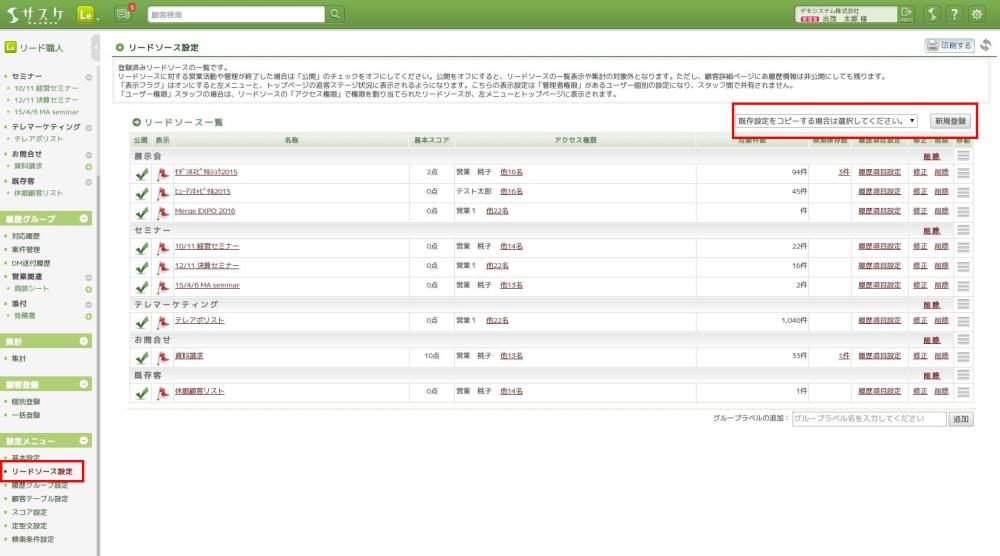Toggle public checkmark for 休眠顧客リスト
The height and width of the screenshot is (556, 1000).
[141, 391]
